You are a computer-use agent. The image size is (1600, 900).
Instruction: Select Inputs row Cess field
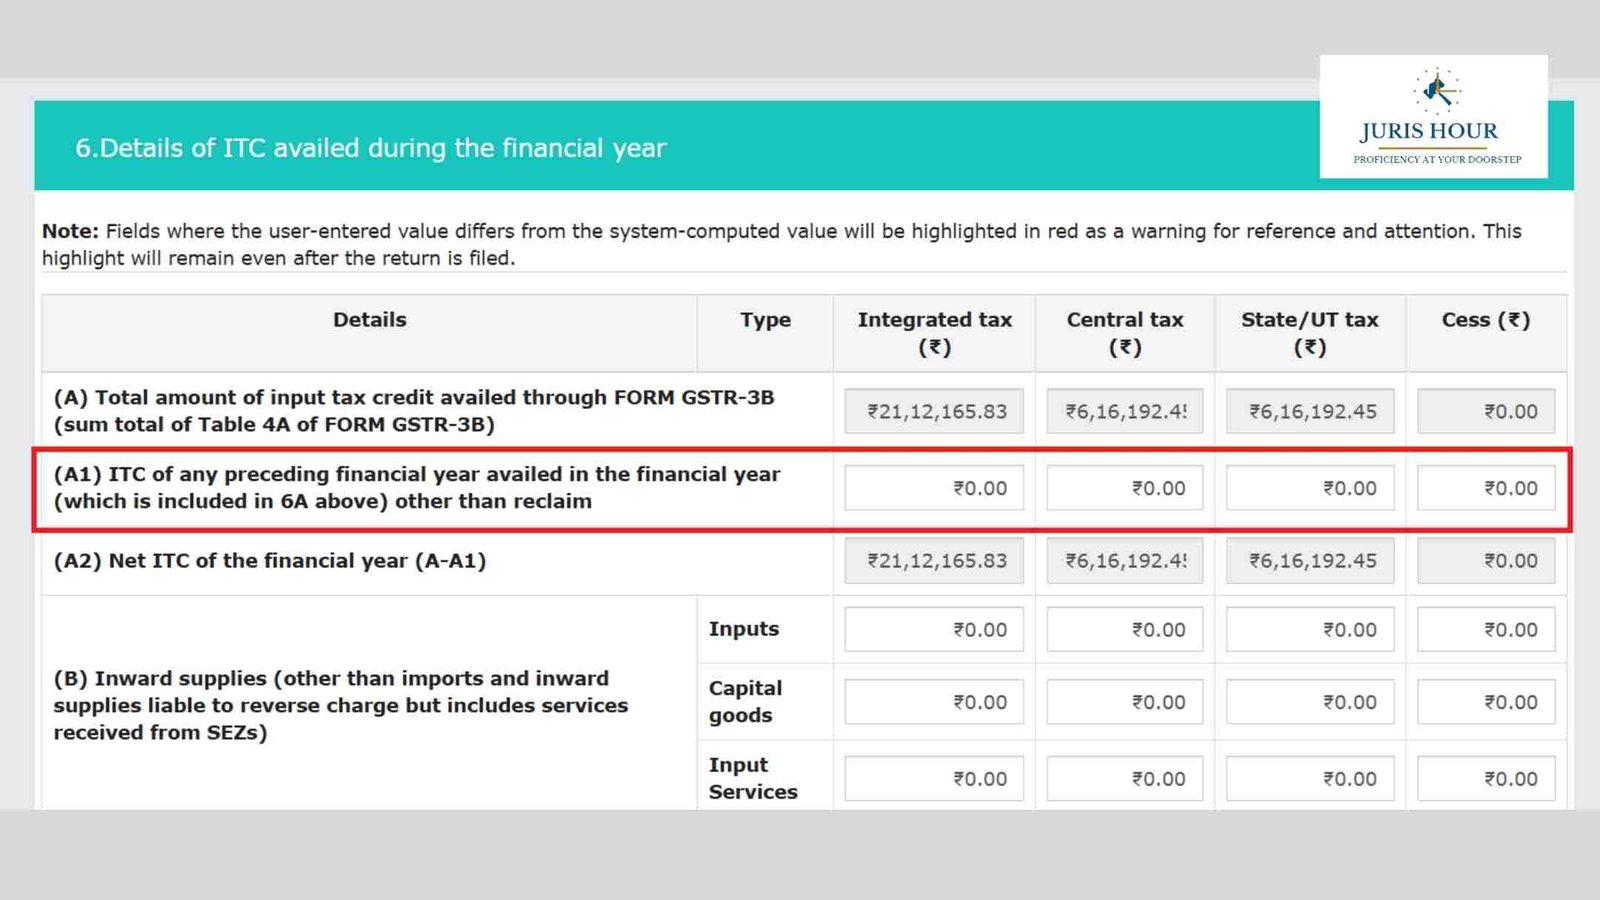pos(1485,630)
